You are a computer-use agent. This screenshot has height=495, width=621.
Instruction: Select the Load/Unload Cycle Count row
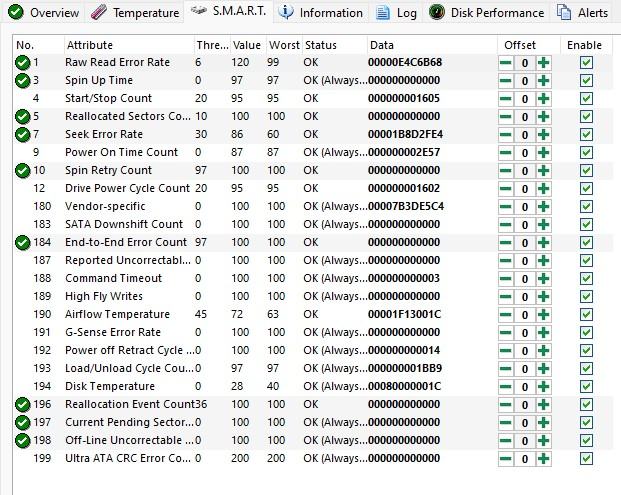(x=313, y=368)
